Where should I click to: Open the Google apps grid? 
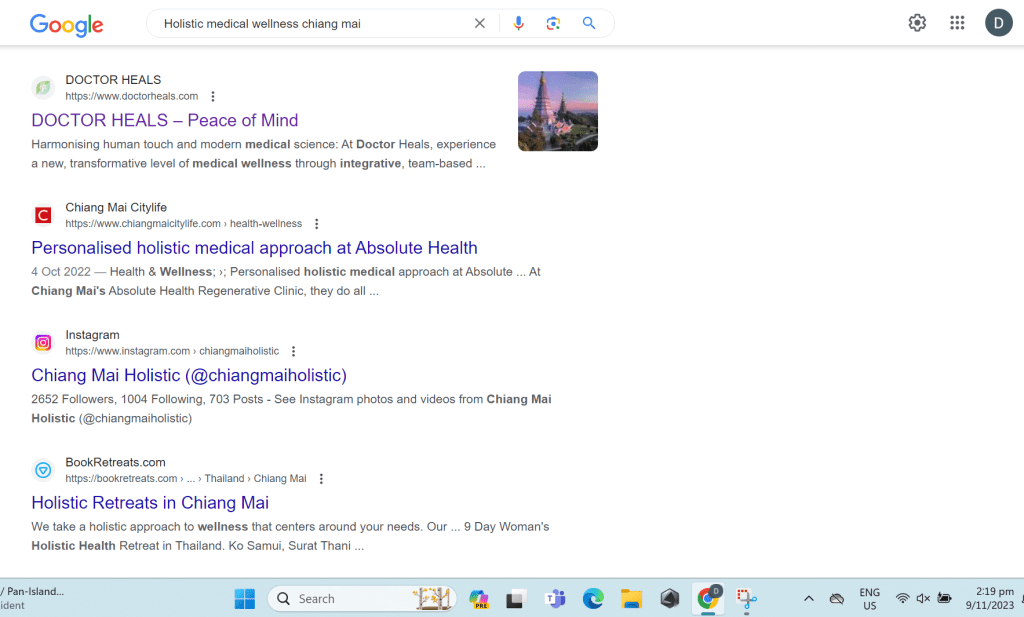point(957,23)
